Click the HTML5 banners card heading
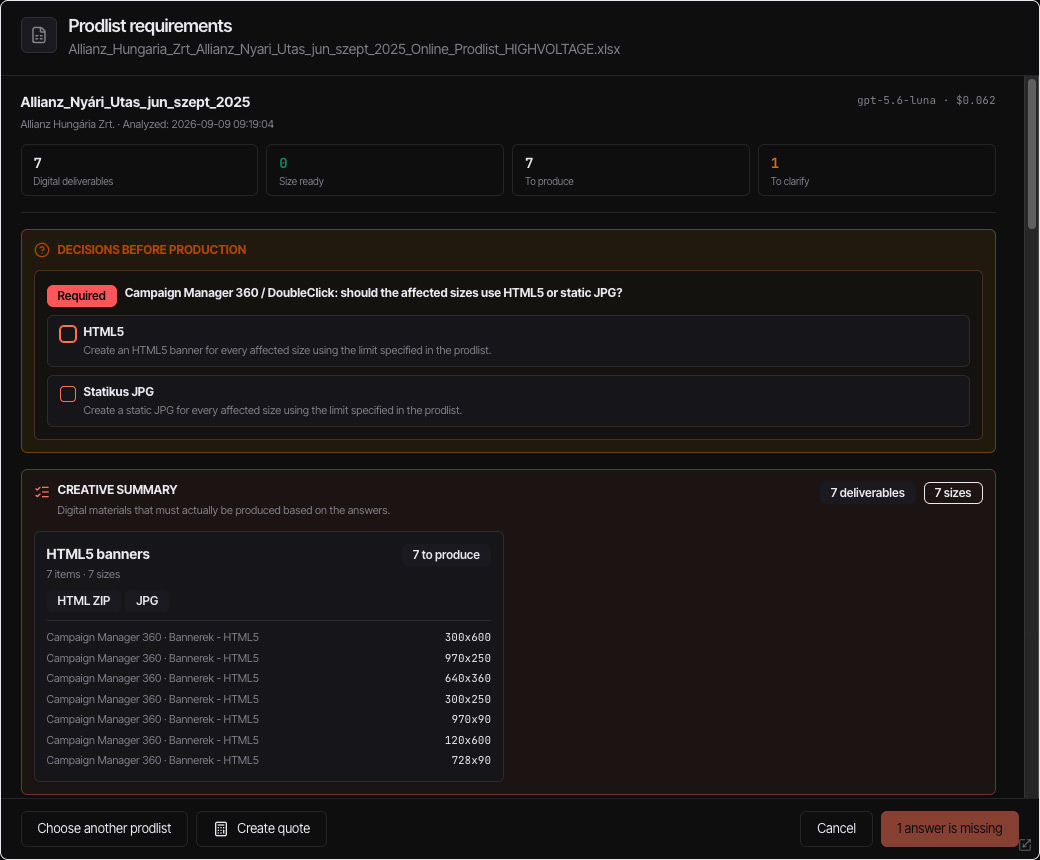The width and height of the screenshot is (1040, 860). tap(98, 554)
